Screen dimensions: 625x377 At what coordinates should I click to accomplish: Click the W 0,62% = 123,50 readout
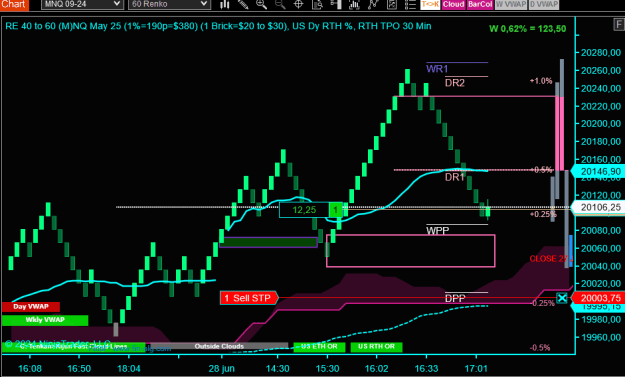tap(528, 29)
